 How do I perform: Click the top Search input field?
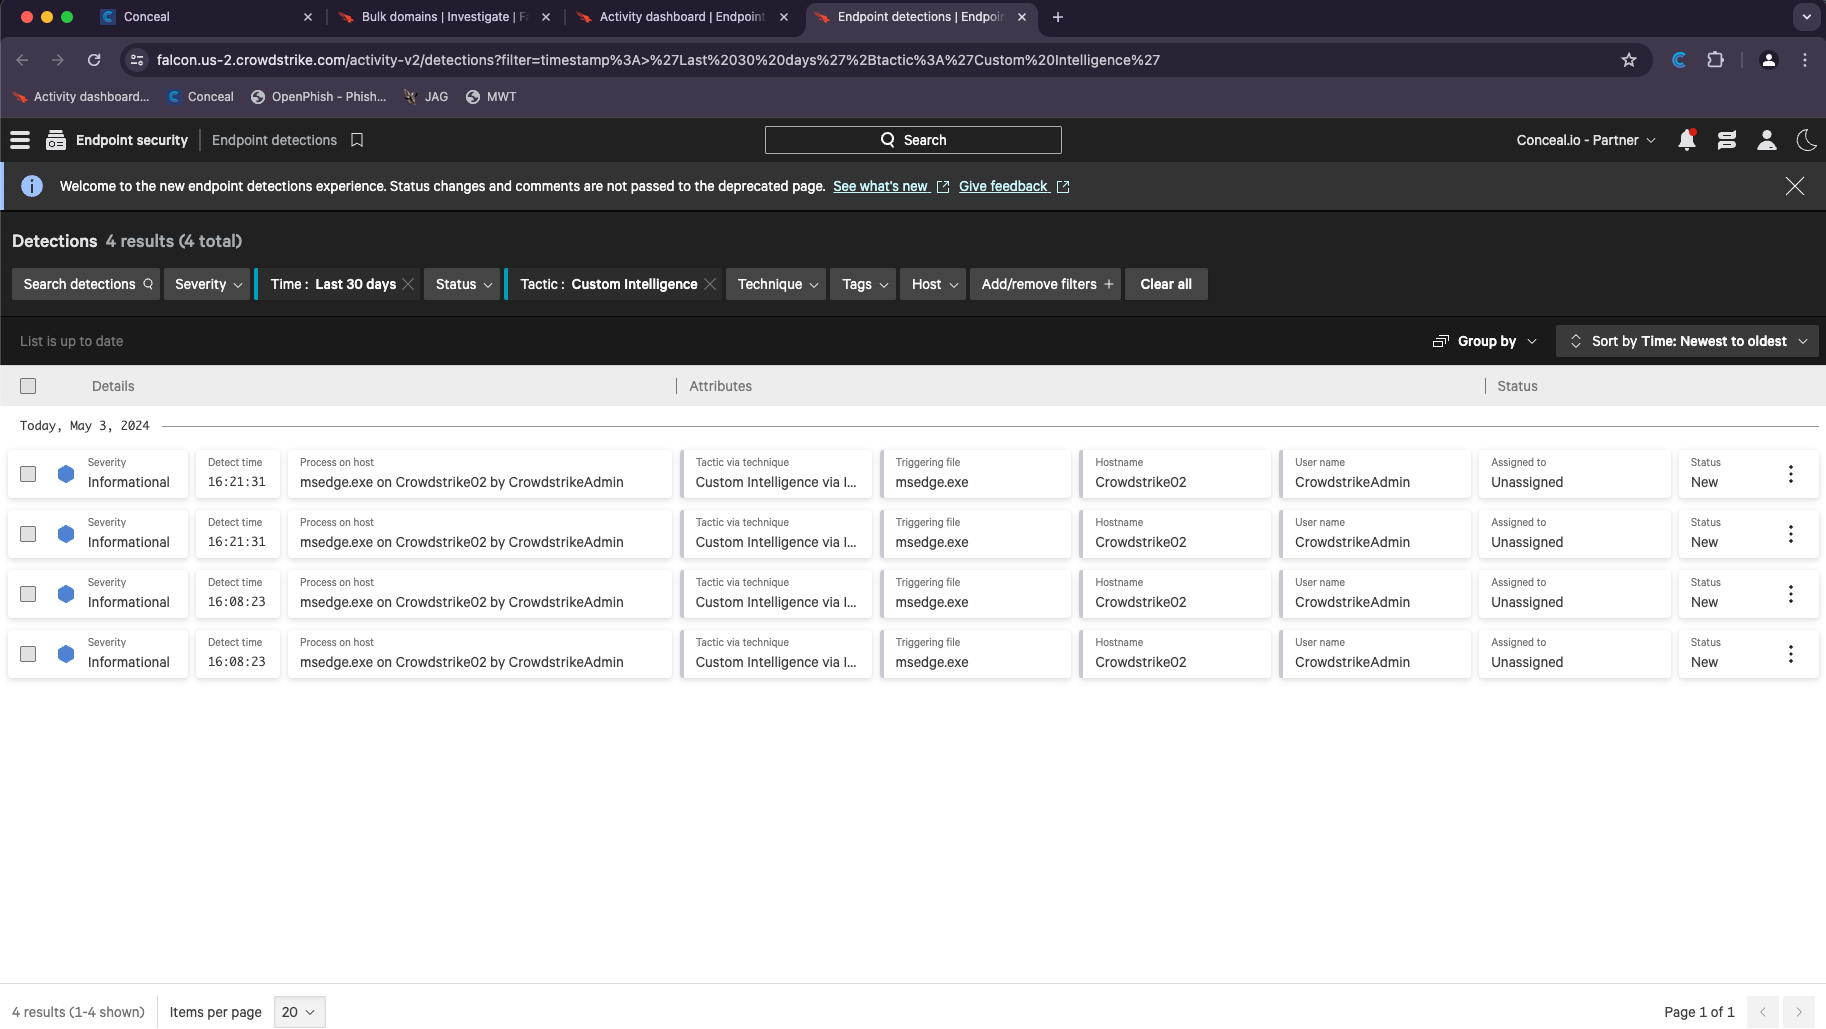point(912,140)
